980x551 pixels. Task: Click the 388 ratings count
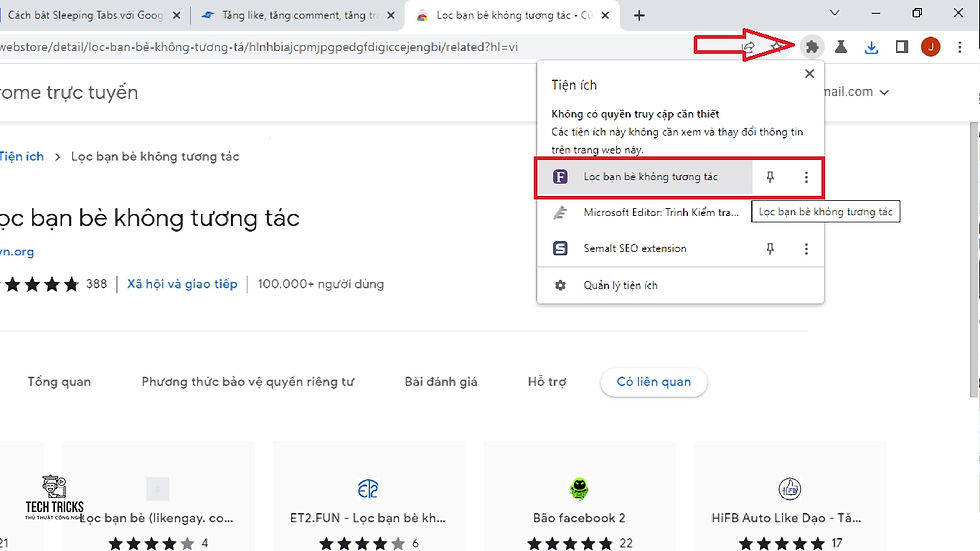(x=96, y=284)
